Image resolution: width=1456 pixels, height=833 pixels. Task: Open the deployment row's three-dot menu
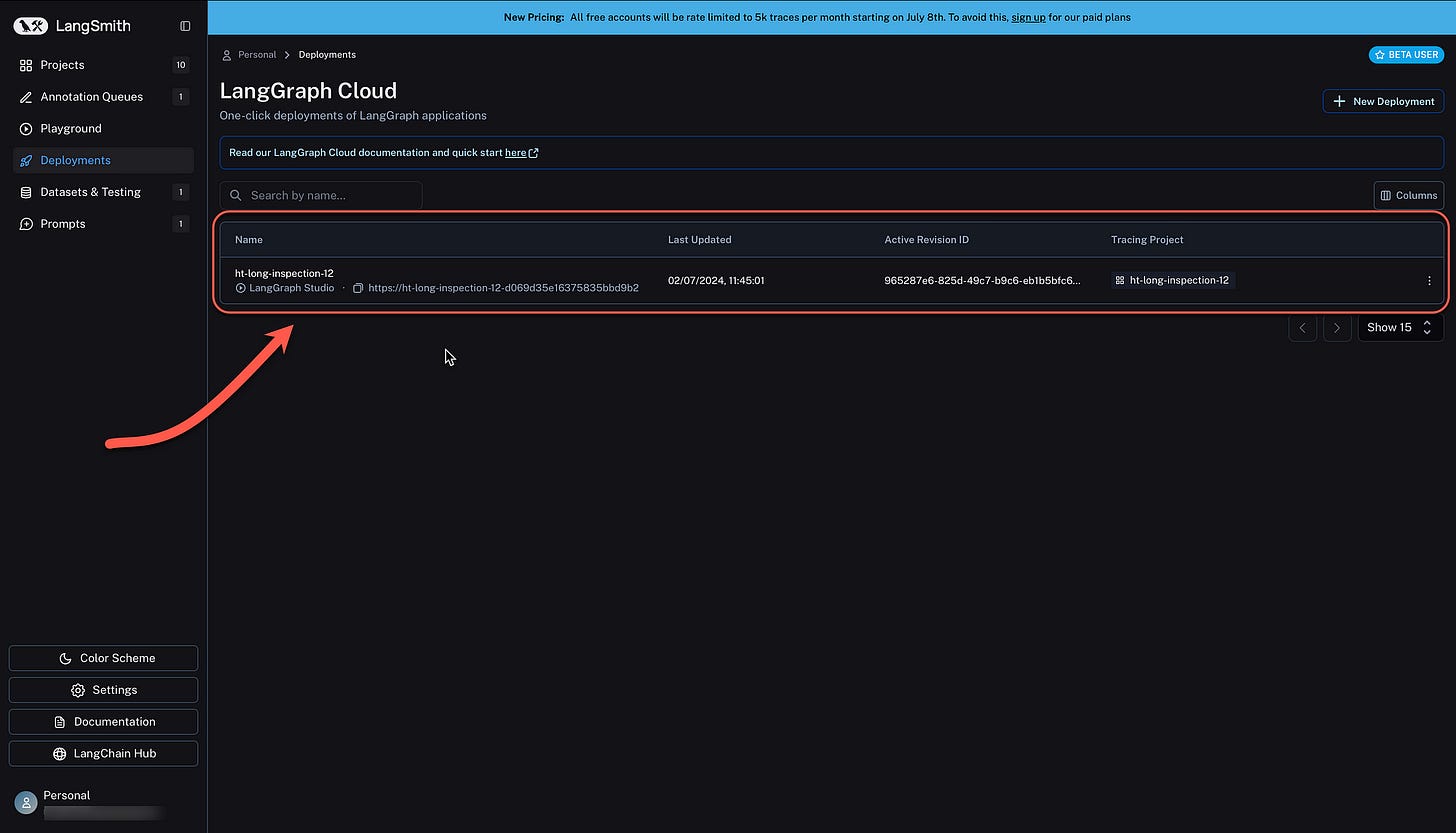coord(1429,281)
